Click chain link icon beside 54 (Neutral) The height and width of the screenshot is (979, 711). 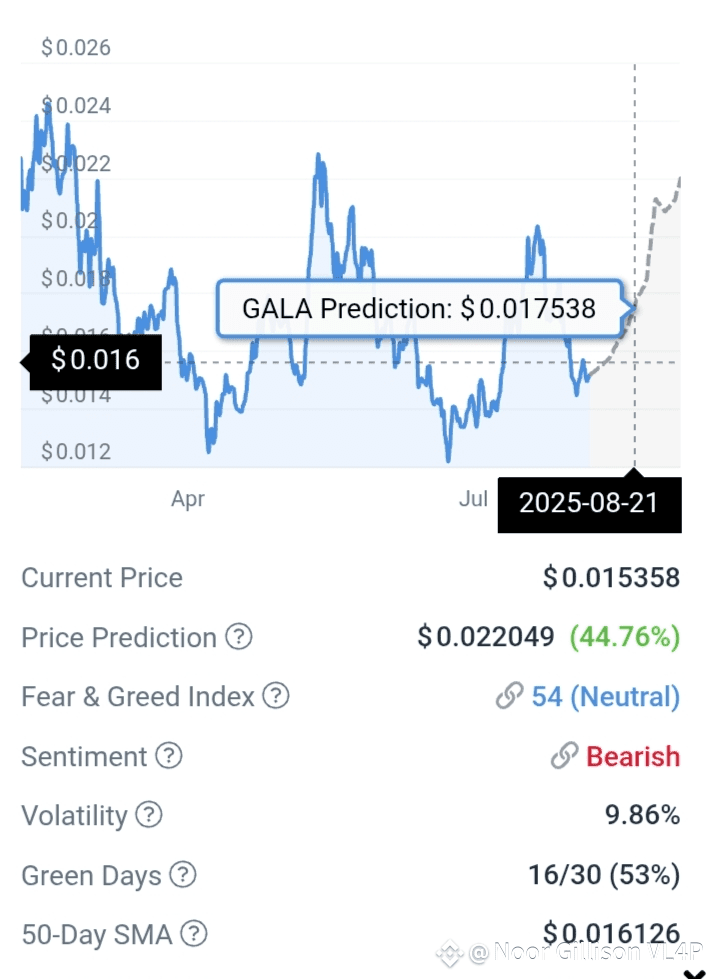(509, 696)
